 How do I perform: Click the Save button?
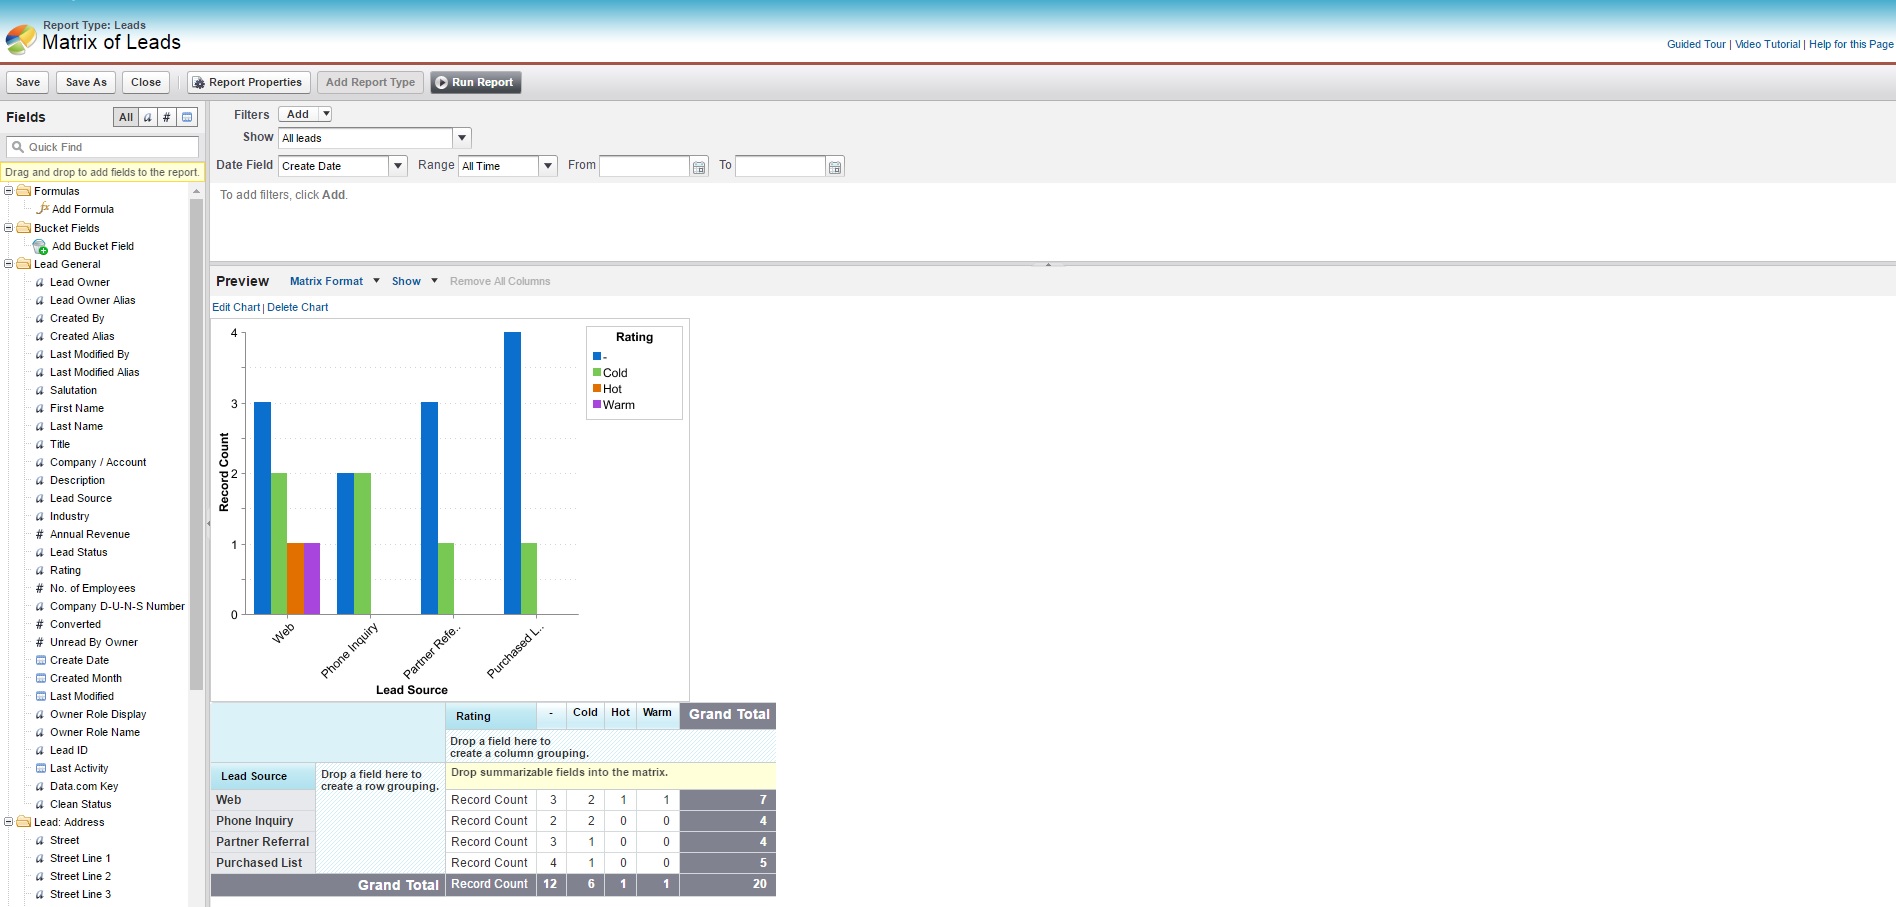(x=28, y=82)
